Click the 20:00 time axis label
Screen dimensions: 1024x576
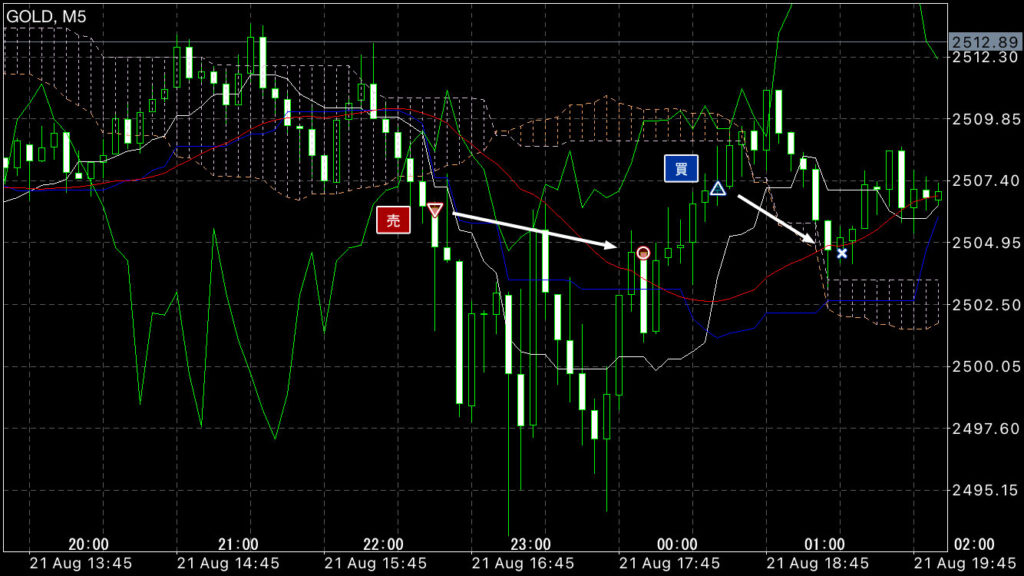tap(89, 543)
